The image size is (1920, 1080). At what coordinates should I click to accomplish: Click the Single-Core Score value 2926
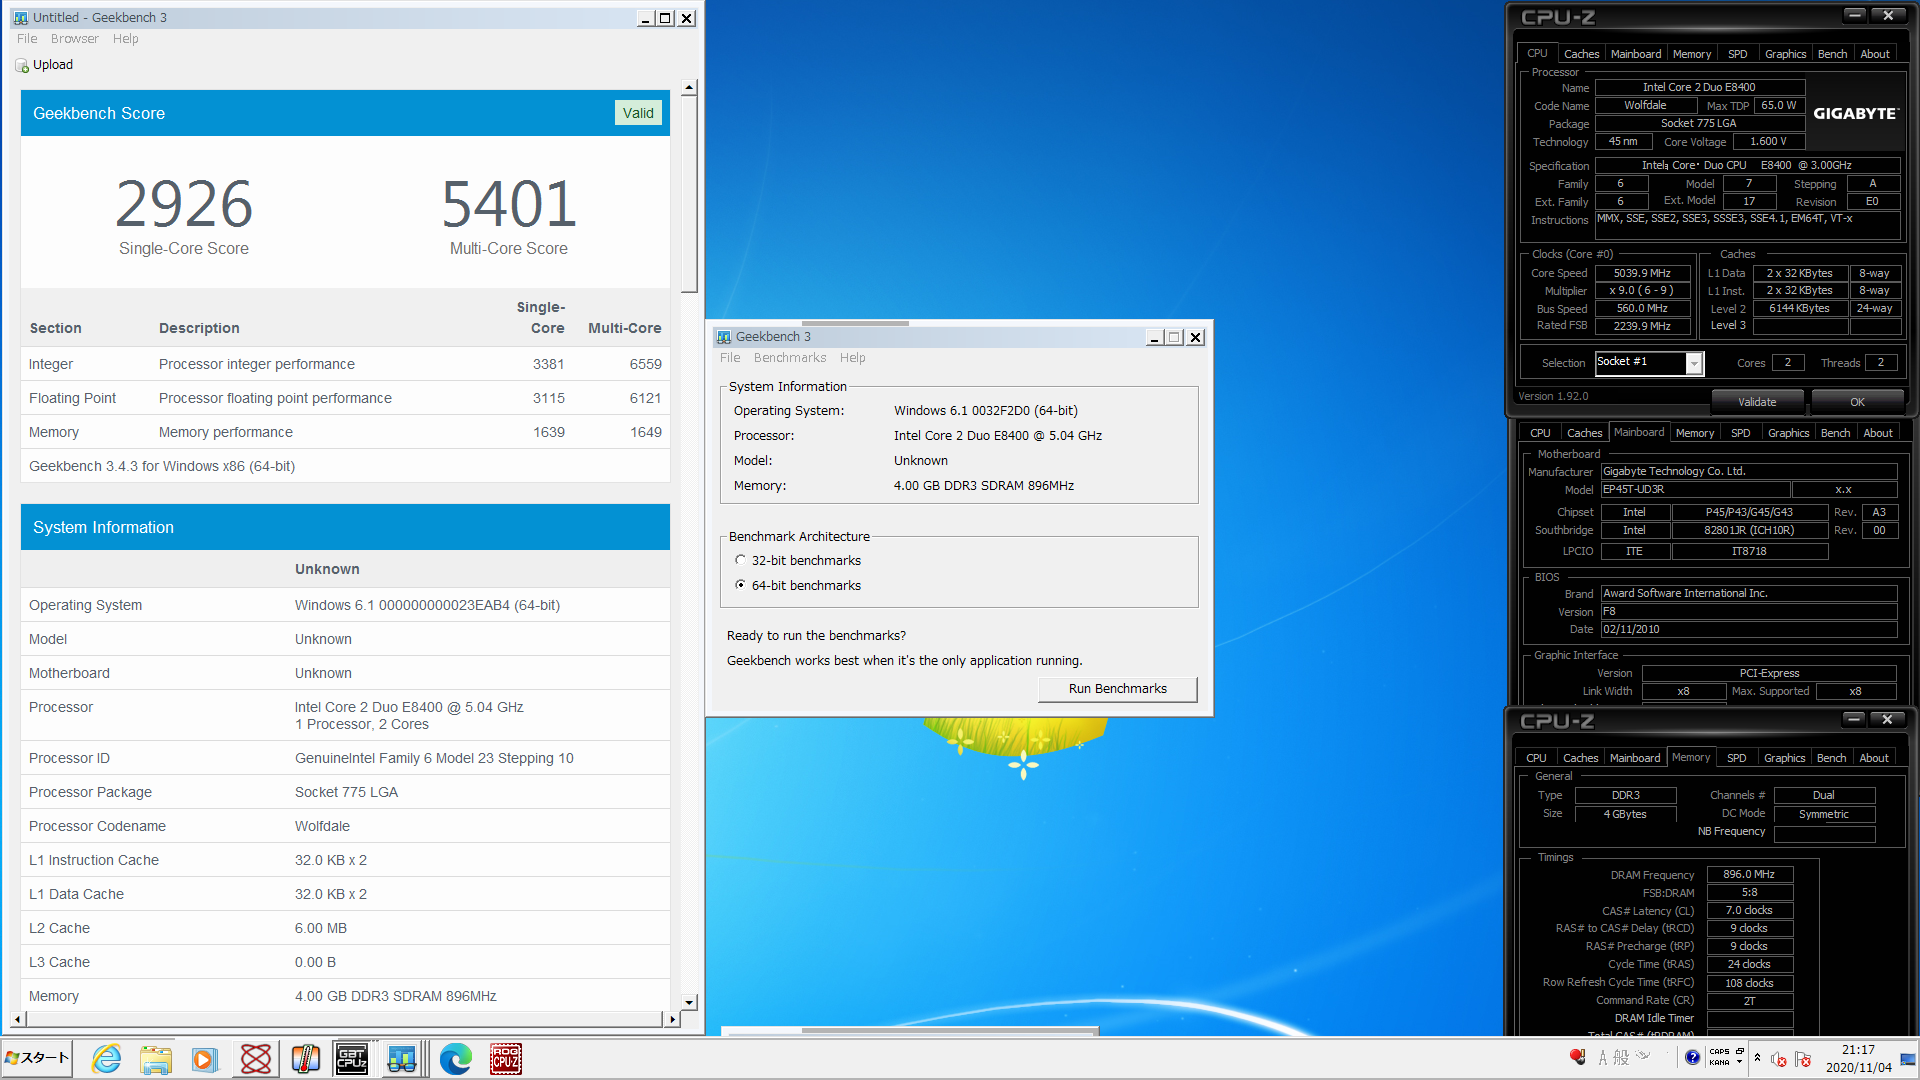click(x=184, y=204)
